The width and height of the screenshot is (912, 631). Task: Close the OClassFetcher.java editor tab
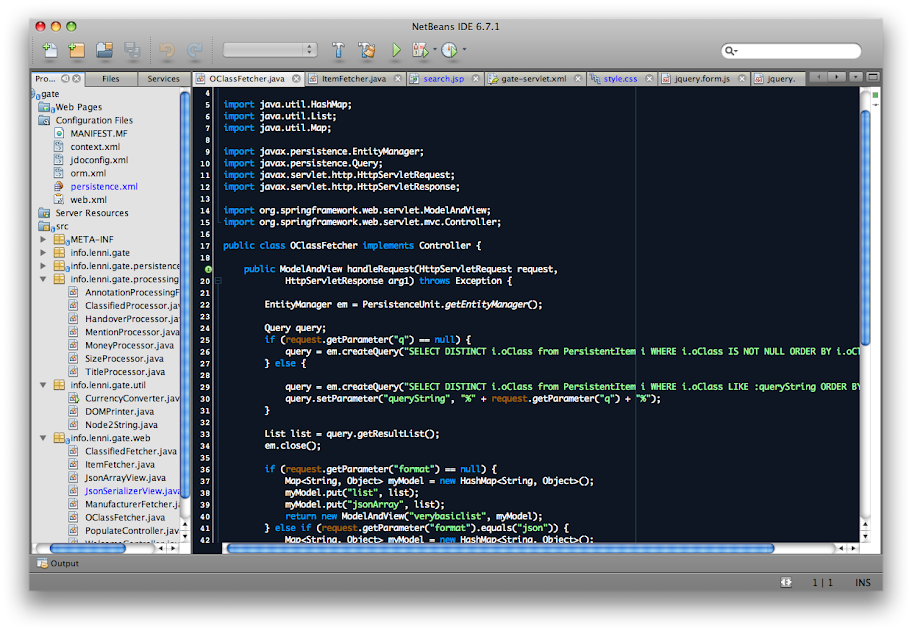(295, 78)
